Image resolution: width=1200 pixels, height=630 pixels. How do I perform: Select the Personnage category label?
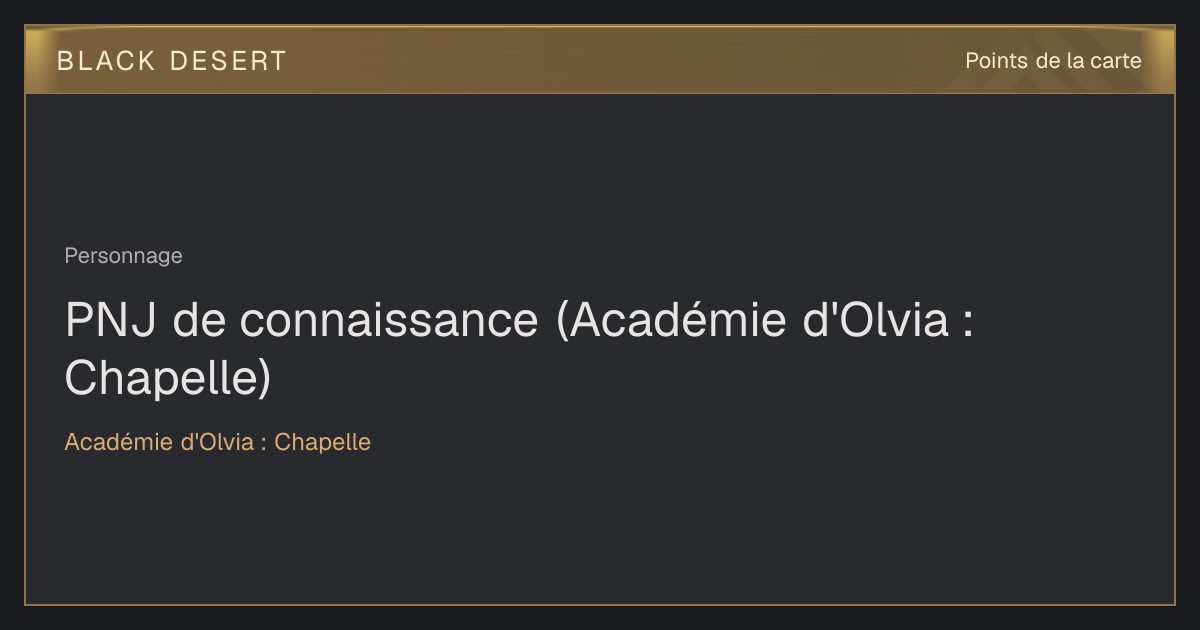(x=123, y=256)
